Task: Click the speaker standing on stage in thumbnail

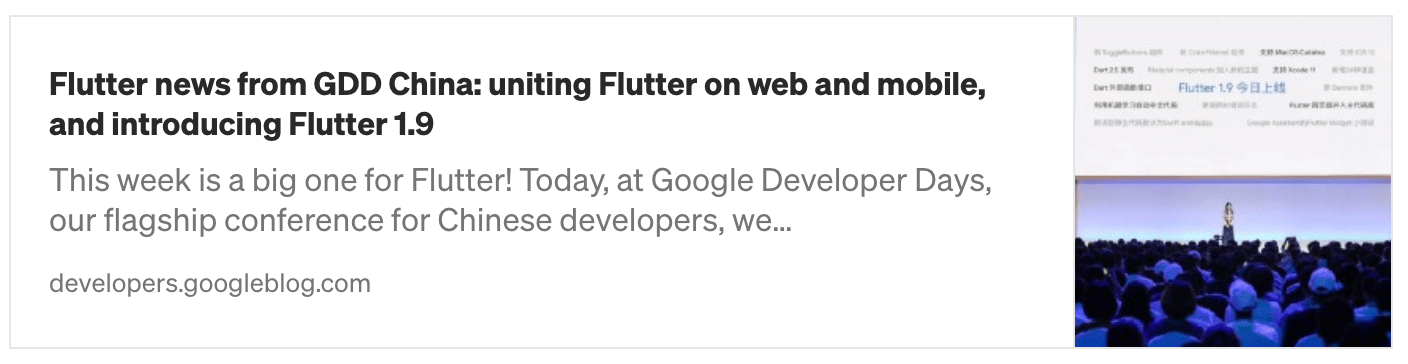Action: click(x=1228, y=221)
